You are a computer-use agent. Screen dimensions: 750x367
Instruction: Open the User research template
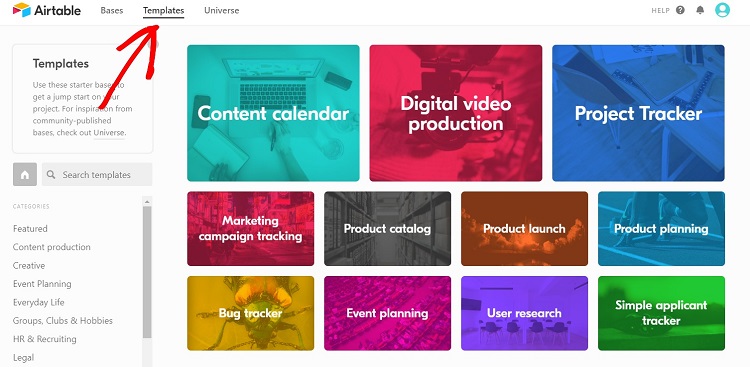(524, 313)
